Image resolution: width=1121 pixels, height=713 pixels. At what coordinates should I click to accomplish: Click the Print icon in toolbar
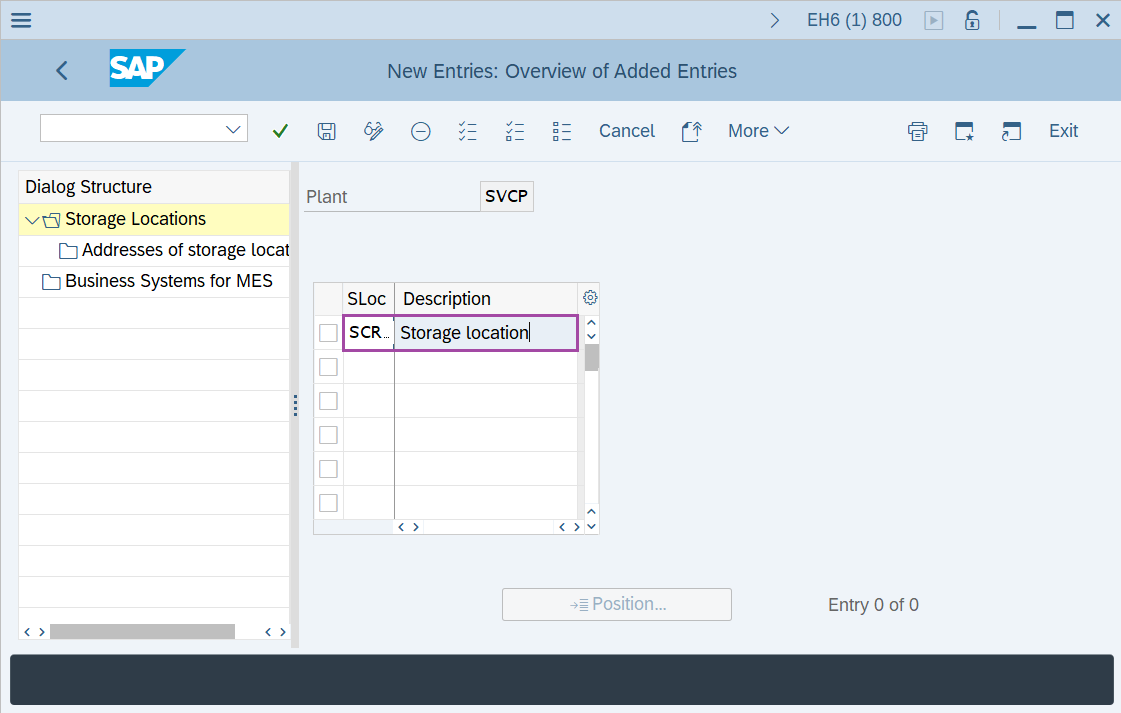(917, 131)
